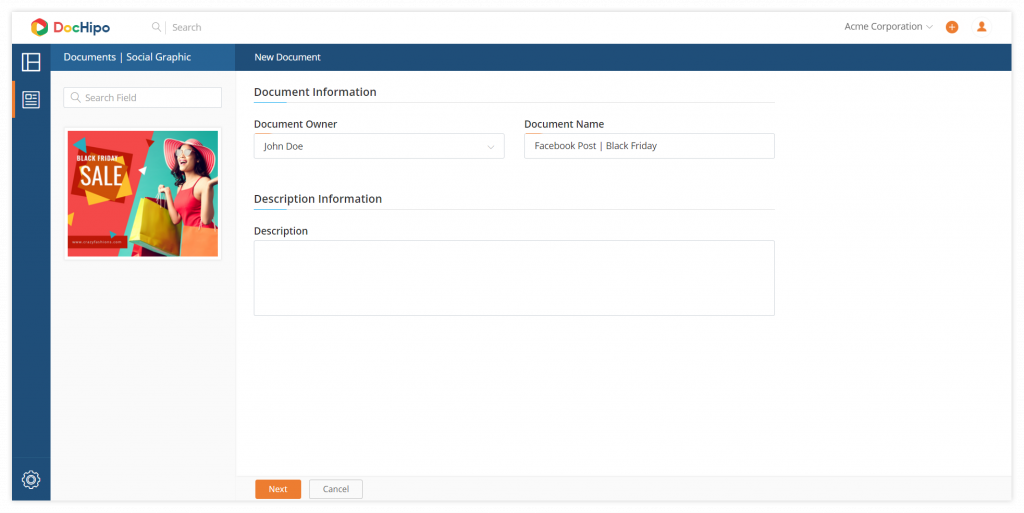
Task: Click the magnifier icon in Search Field
Action: coord(76,97)
